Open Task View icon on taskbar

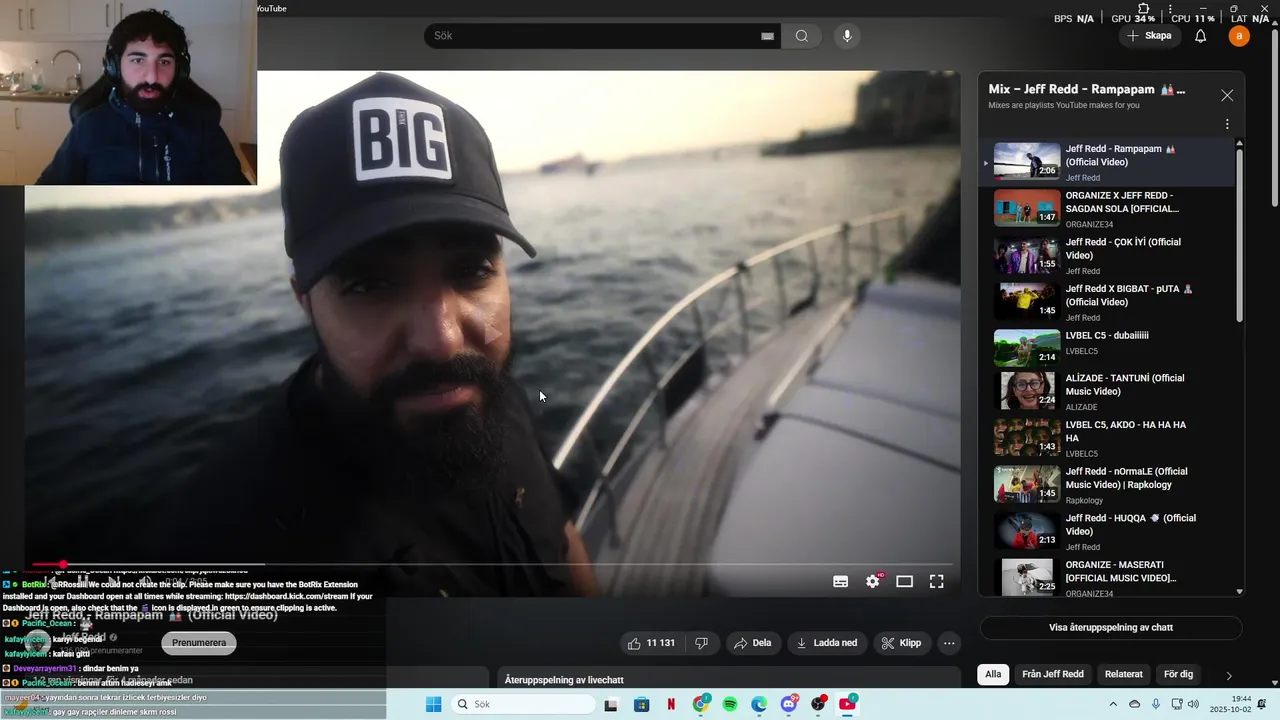coord(611,704)
